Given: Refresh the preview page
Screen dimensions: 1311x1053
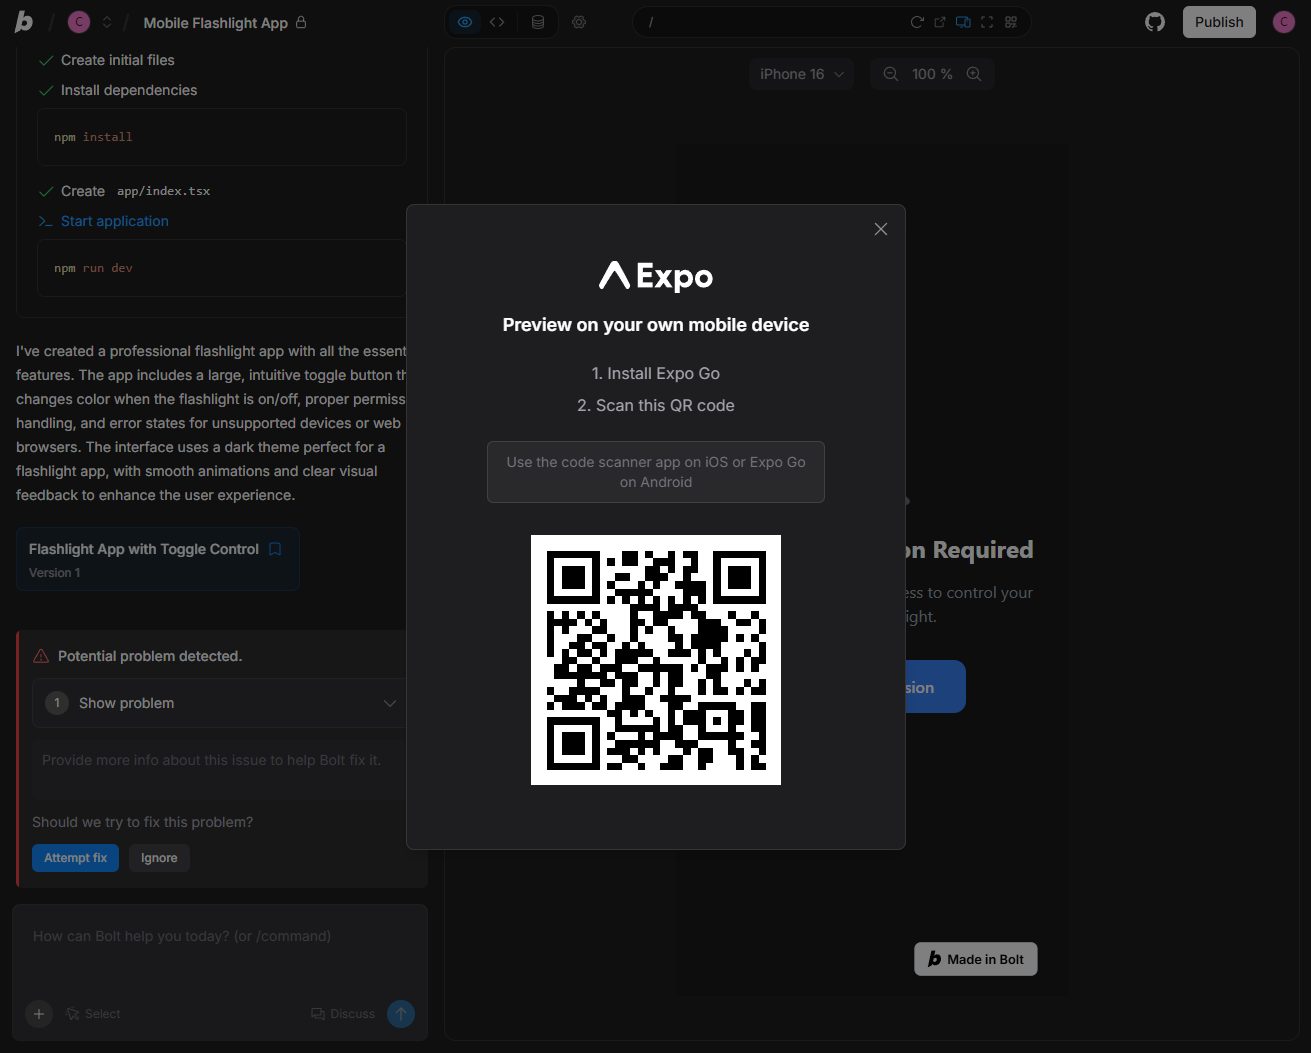Looking at the screenshot, I should [x=917, y=21].
